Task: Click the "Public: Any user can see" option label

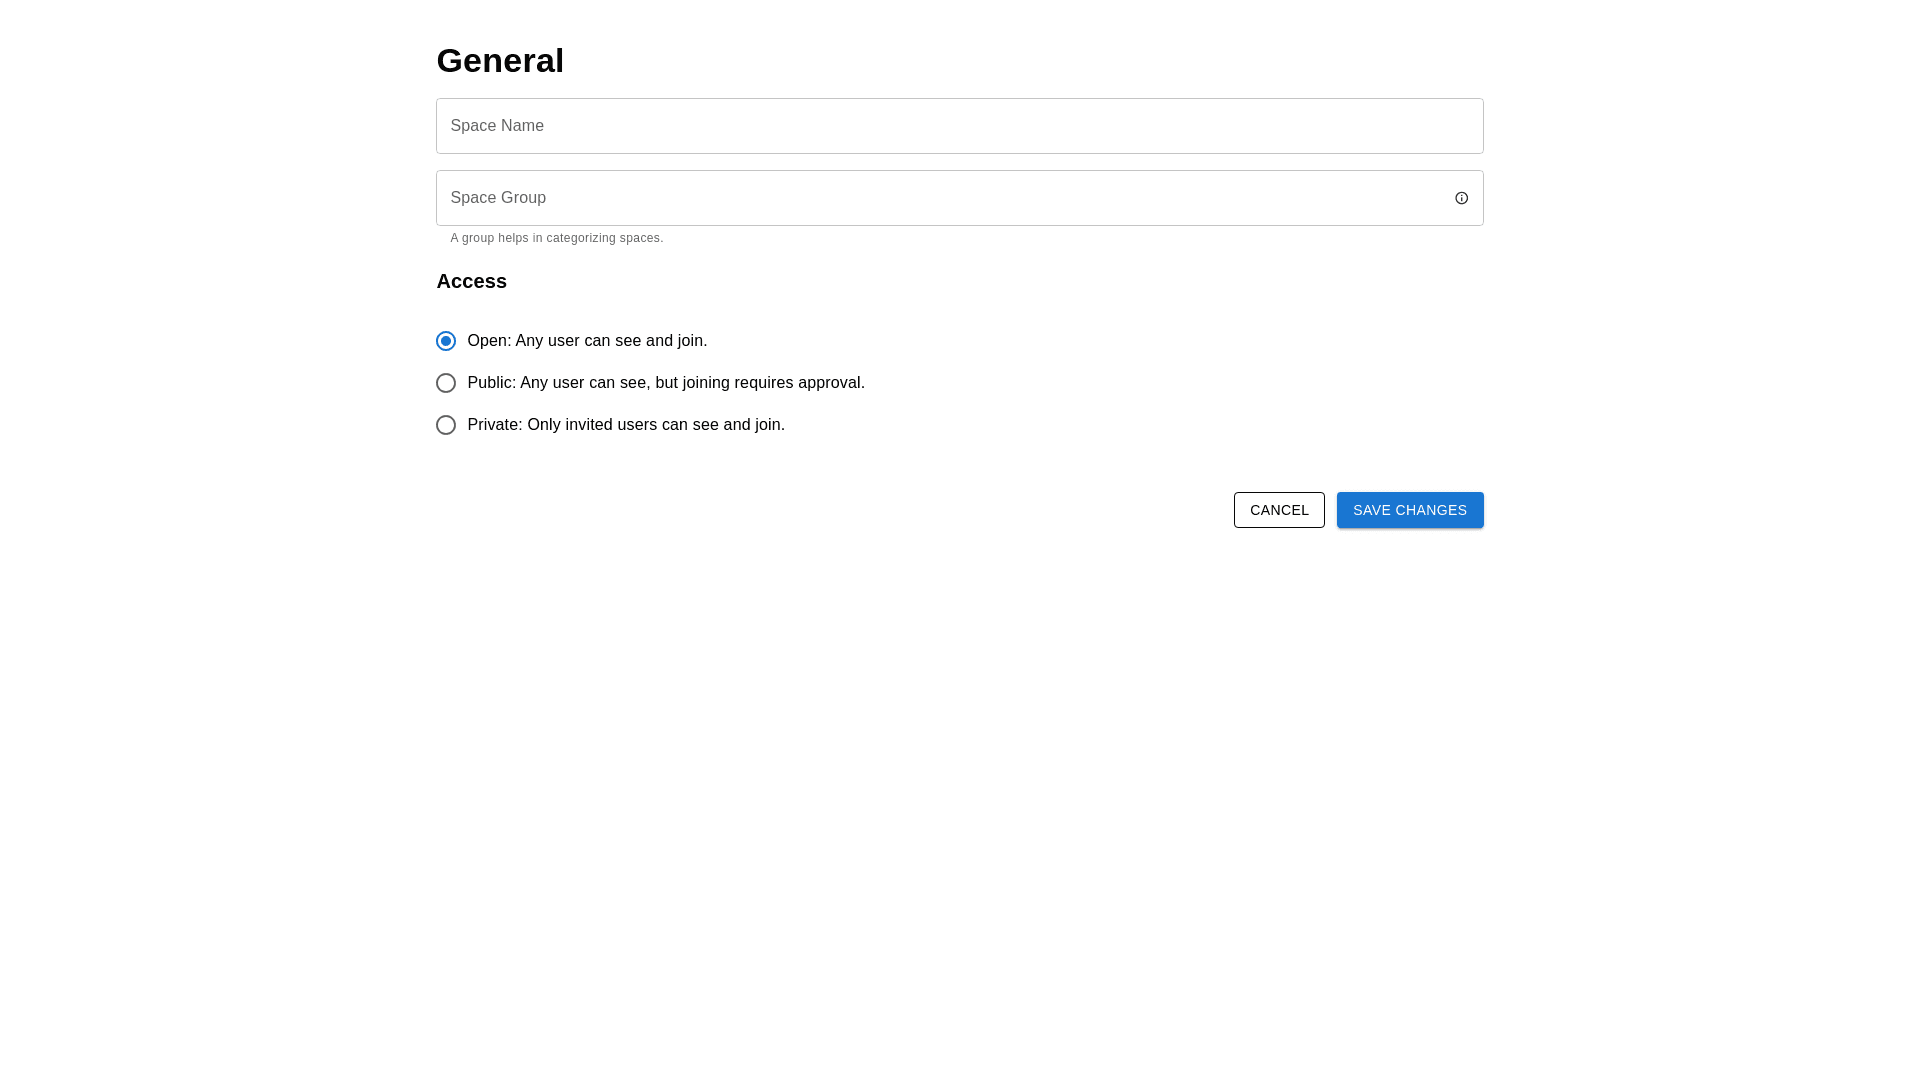Action: pyautogui.click(x=665, y=383)
